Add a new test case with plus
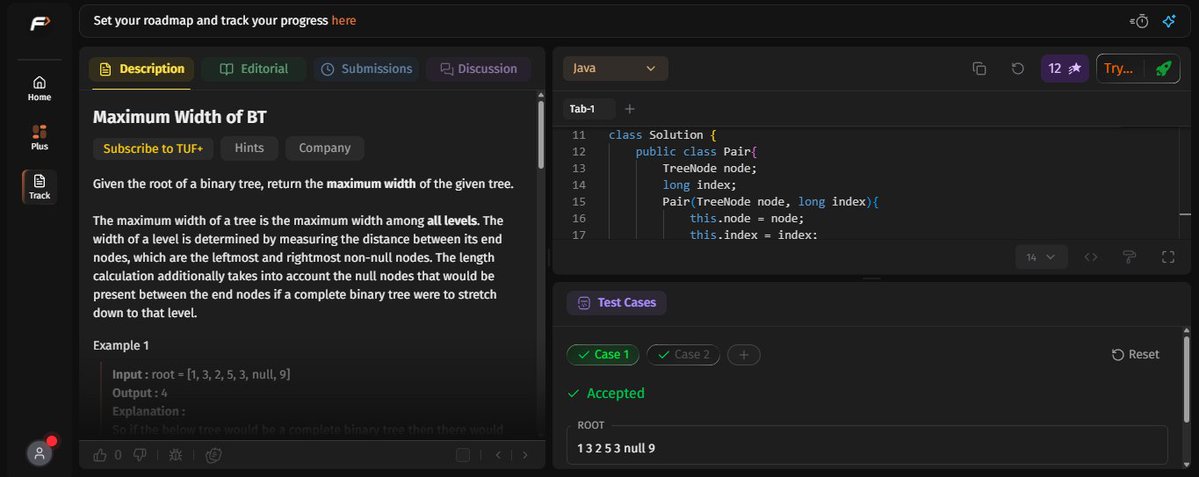Image resolution: width=1199 pixels, height=477 pixels. (743, 355)
